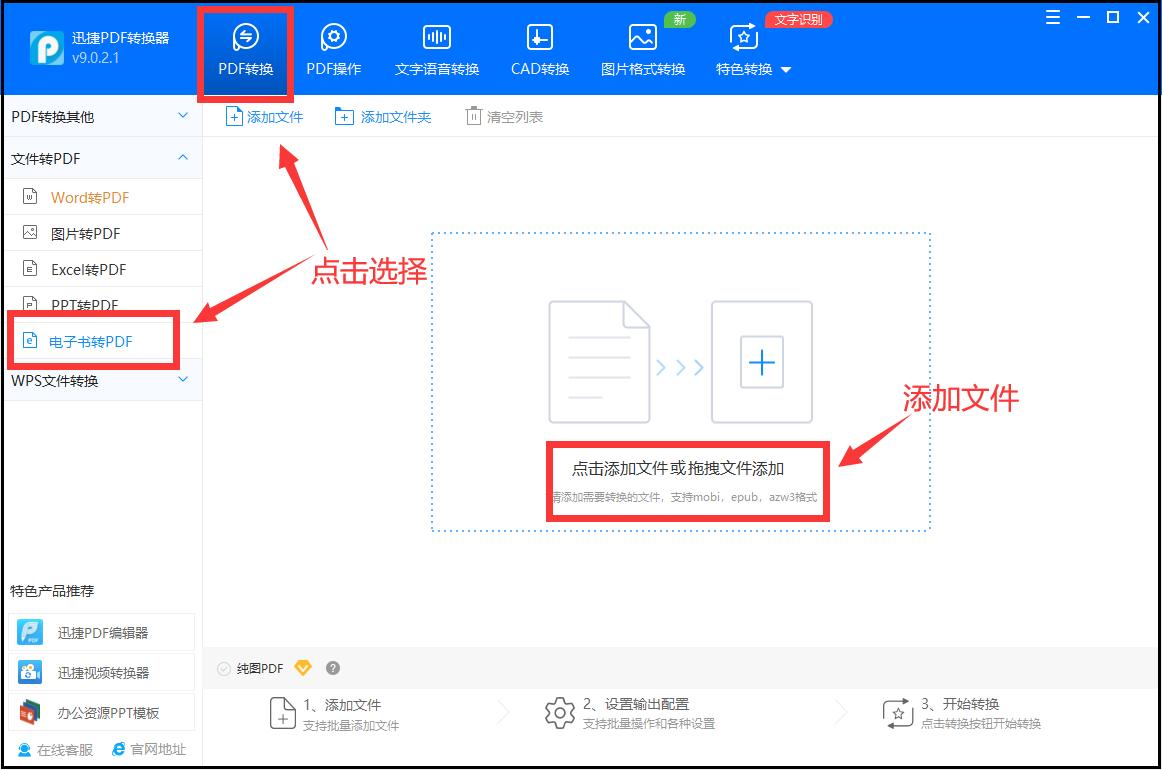
Task: Click the VIP crown next to 纯图PDF
Action: 303,667
